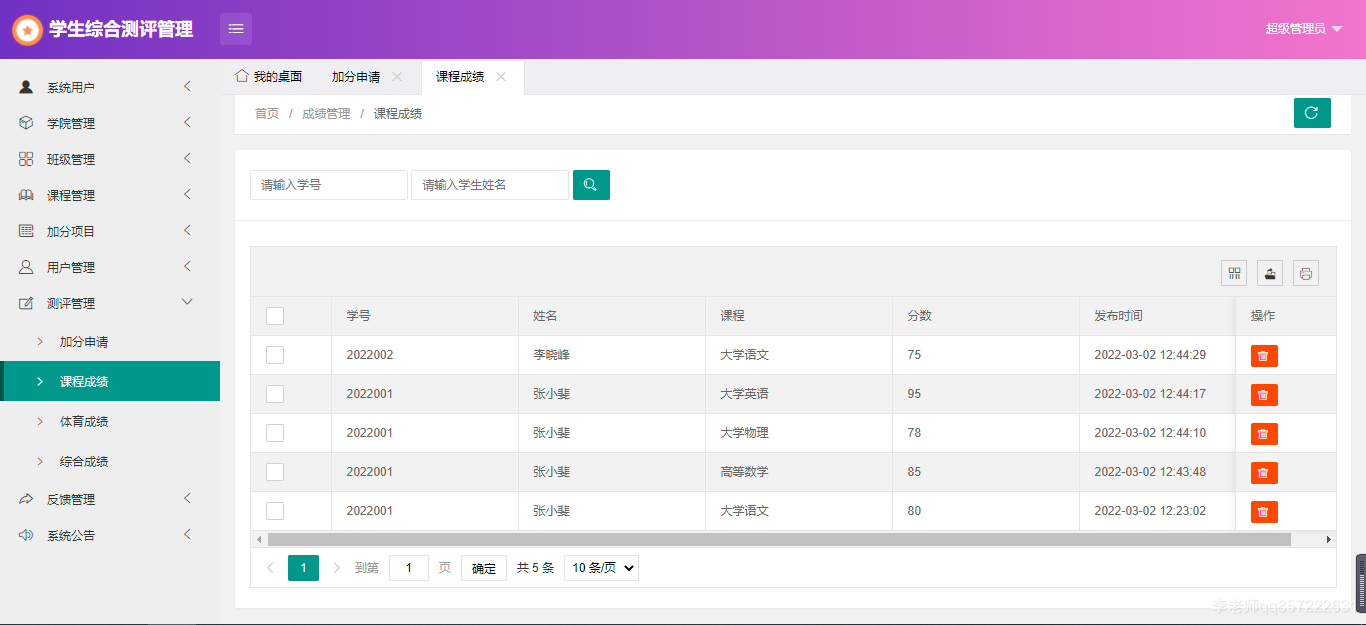The image size is (1366, 625).
Task: Click page number 1 button
Action: [303, 568]
